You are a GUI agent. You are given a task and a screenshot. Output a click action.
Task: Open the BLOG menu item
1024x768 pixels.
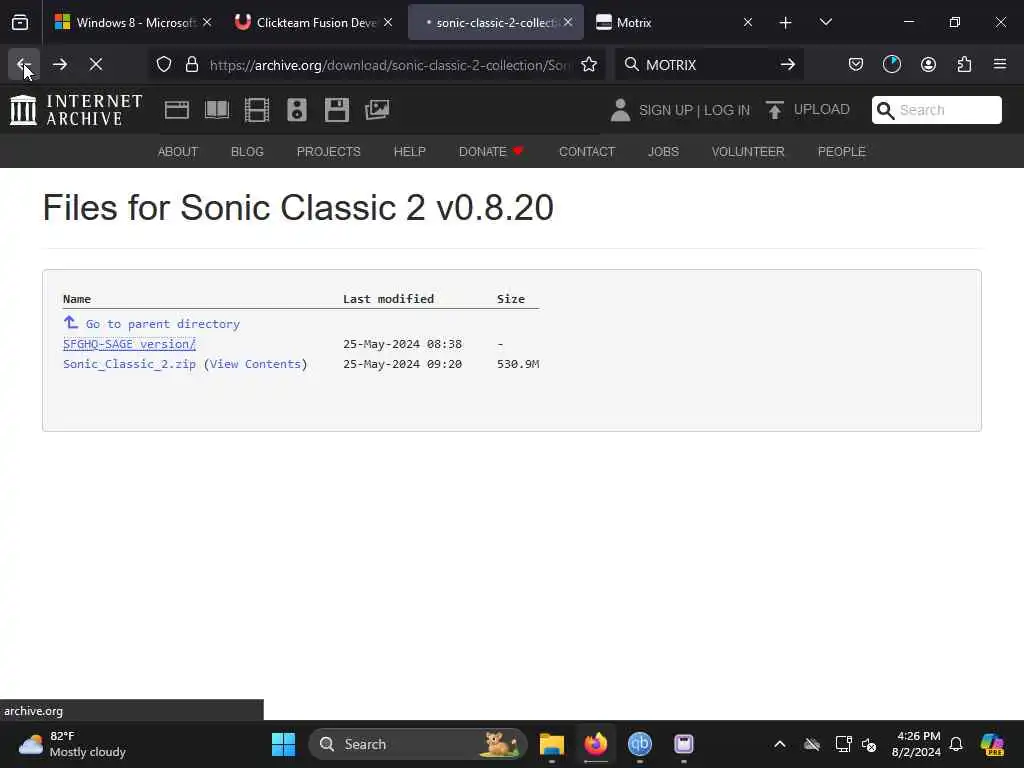(248, 152)
